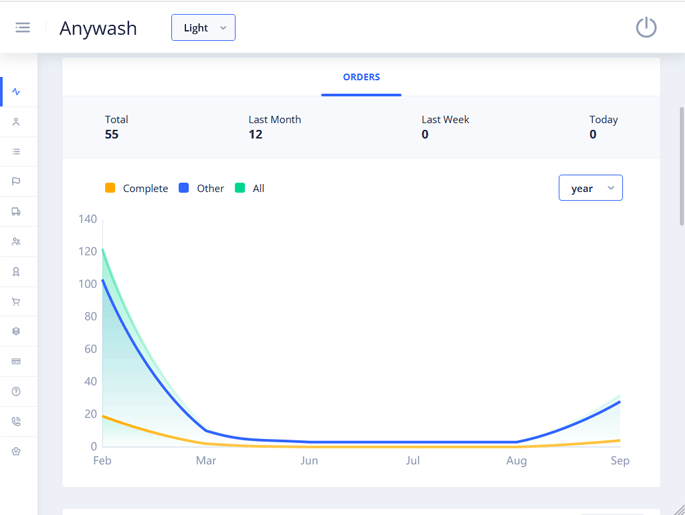Switch to the ORDERS tab
The image size is (685, 515).
(x=361, y=77)
